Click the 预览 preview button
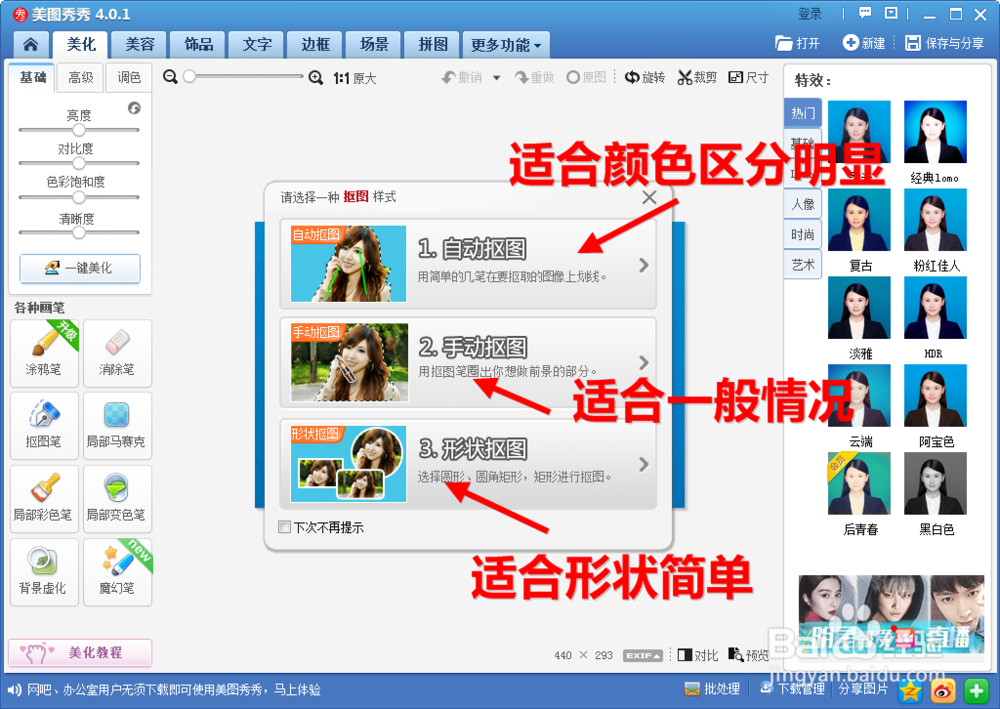 749,655
